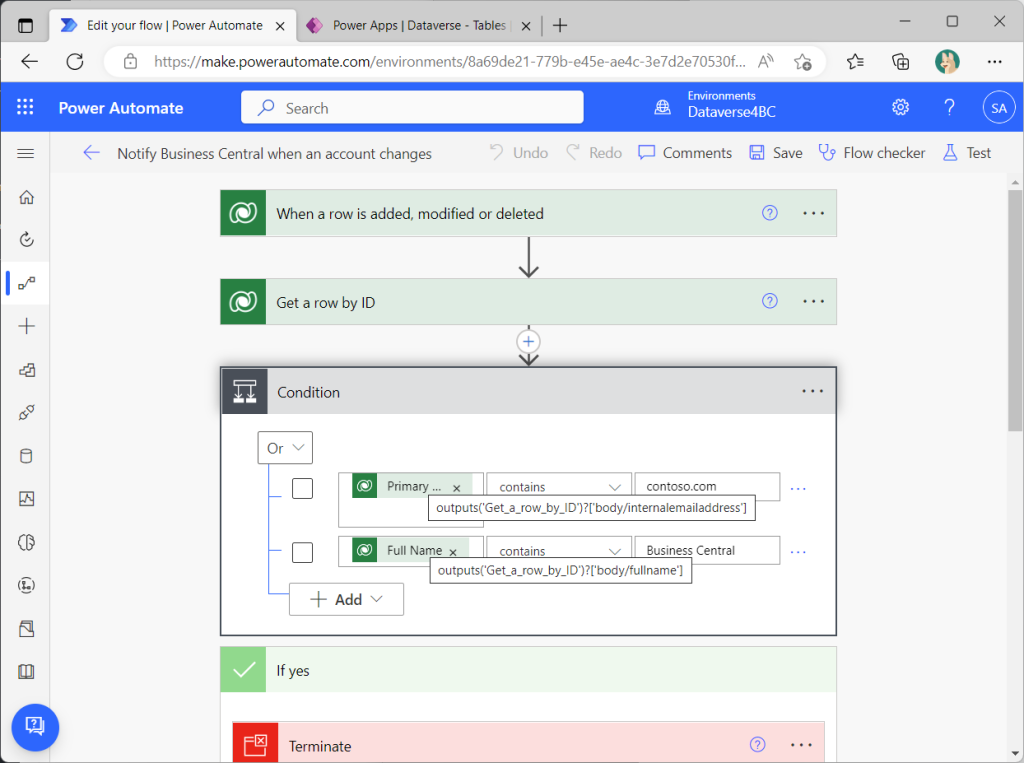Open browser Favorites star list icon
This screenshot has height=763, width=1024.
(855, 62)
